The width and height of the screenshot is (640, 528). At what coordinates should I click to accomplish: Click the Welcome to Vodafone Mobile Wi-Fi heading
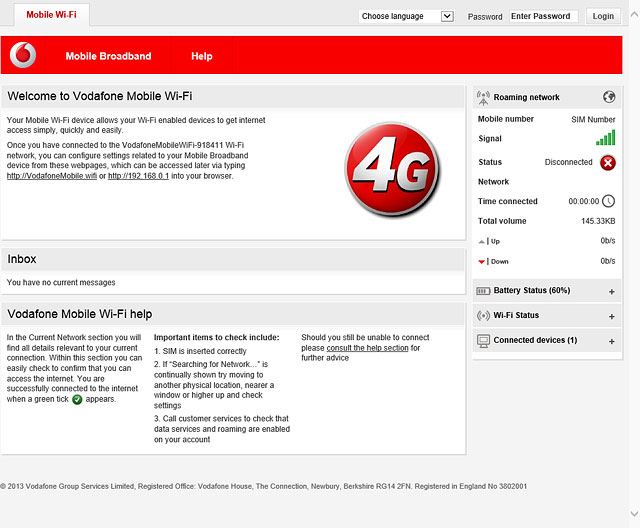pyautogui.click(x=100, y=96)
